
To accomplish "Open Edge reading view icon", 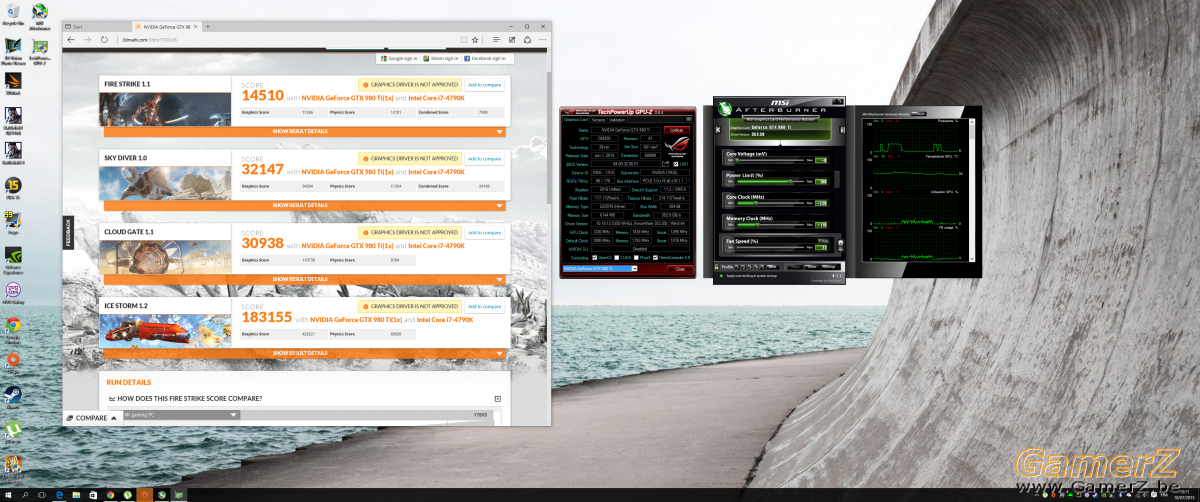I will (x=463, y=40).
